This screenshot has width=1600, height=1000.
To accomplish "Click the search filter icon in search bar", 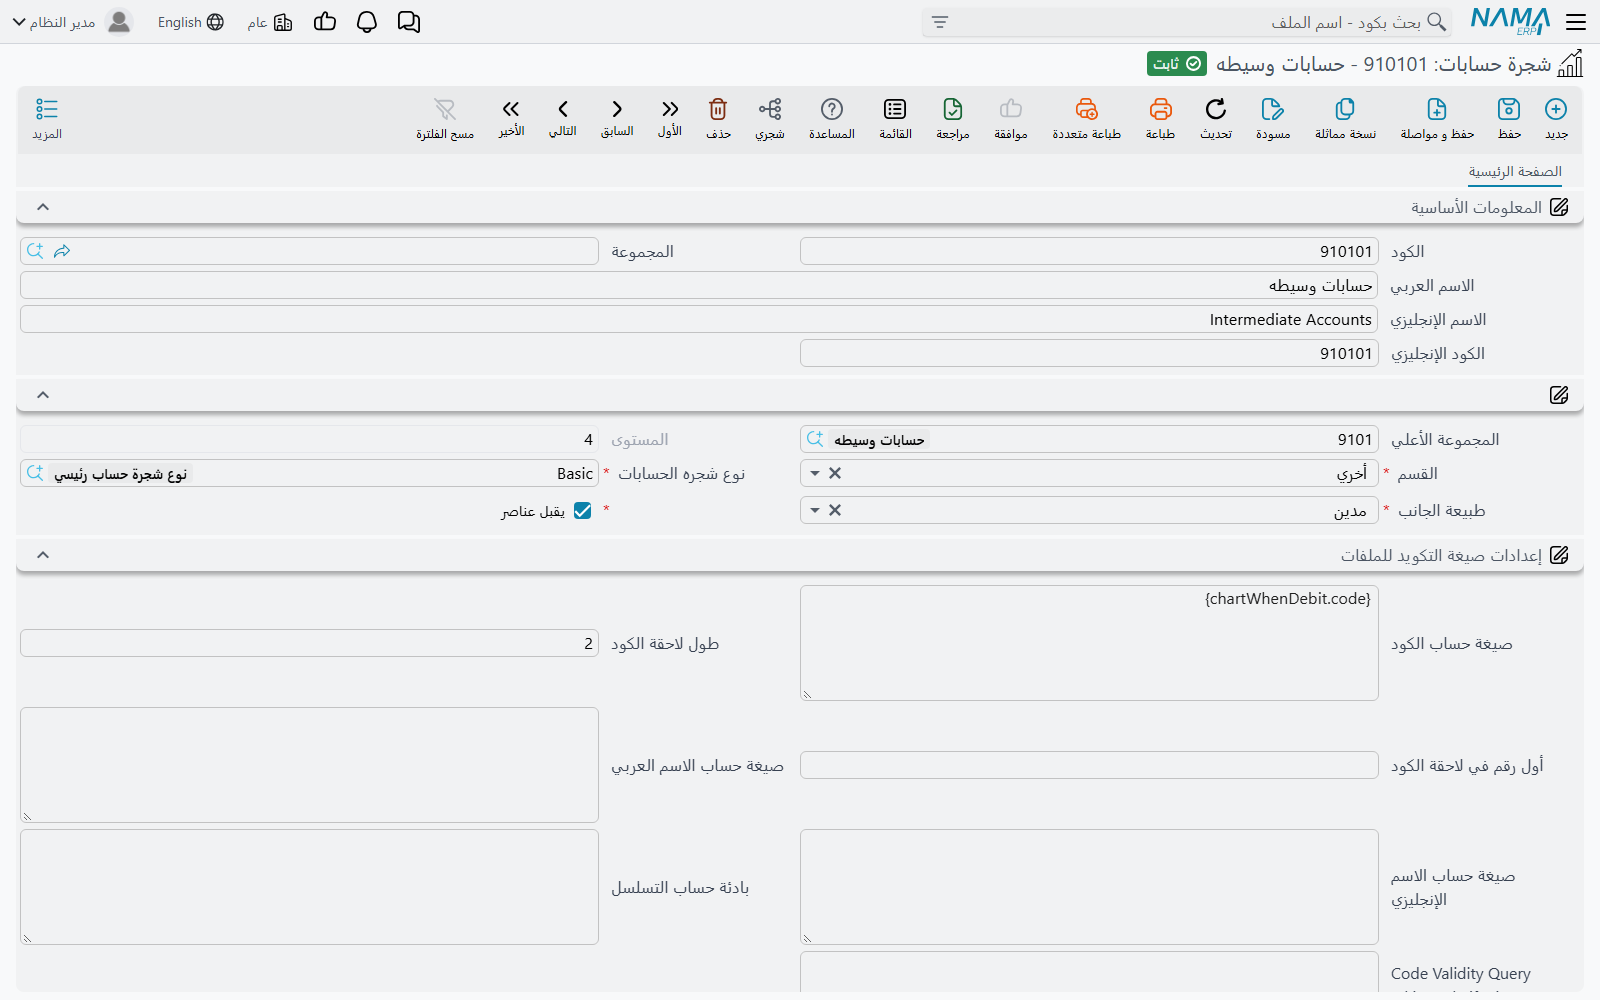I will pos(940,22).
